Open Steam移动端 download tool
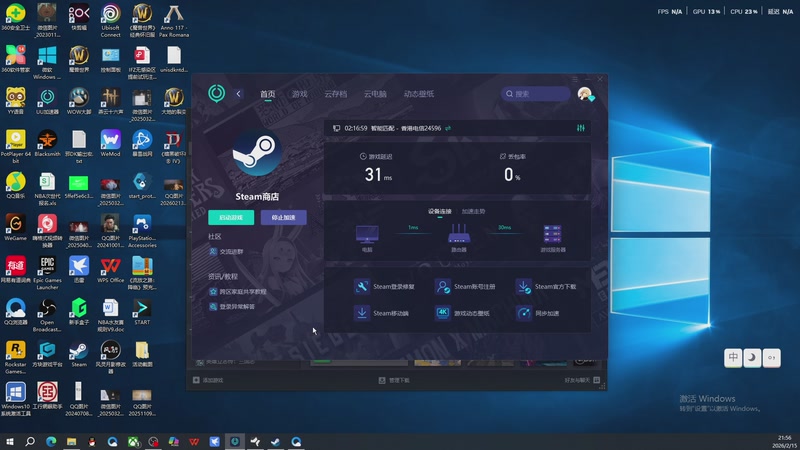 tap(381, 313)
